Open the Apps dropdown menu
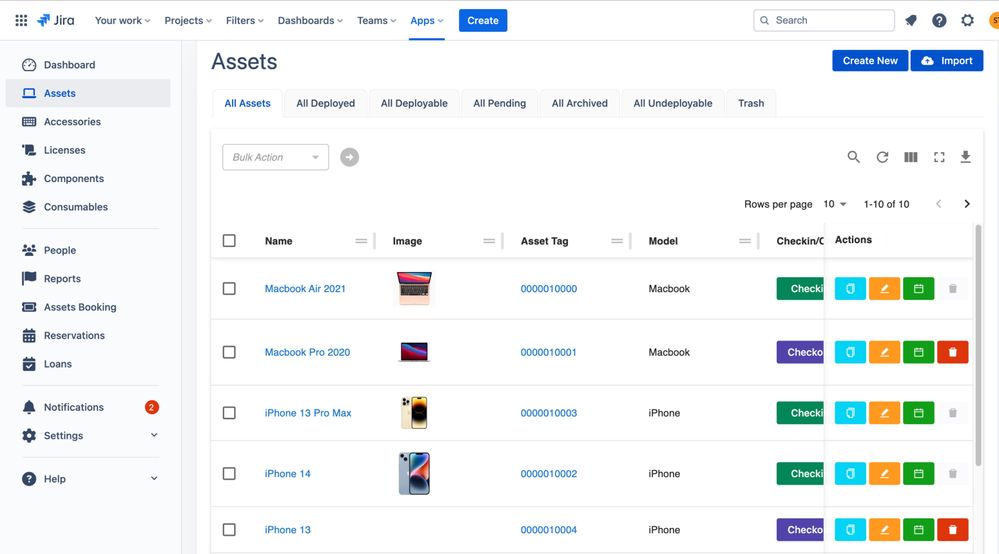999x554 pixels. (427, 20)
